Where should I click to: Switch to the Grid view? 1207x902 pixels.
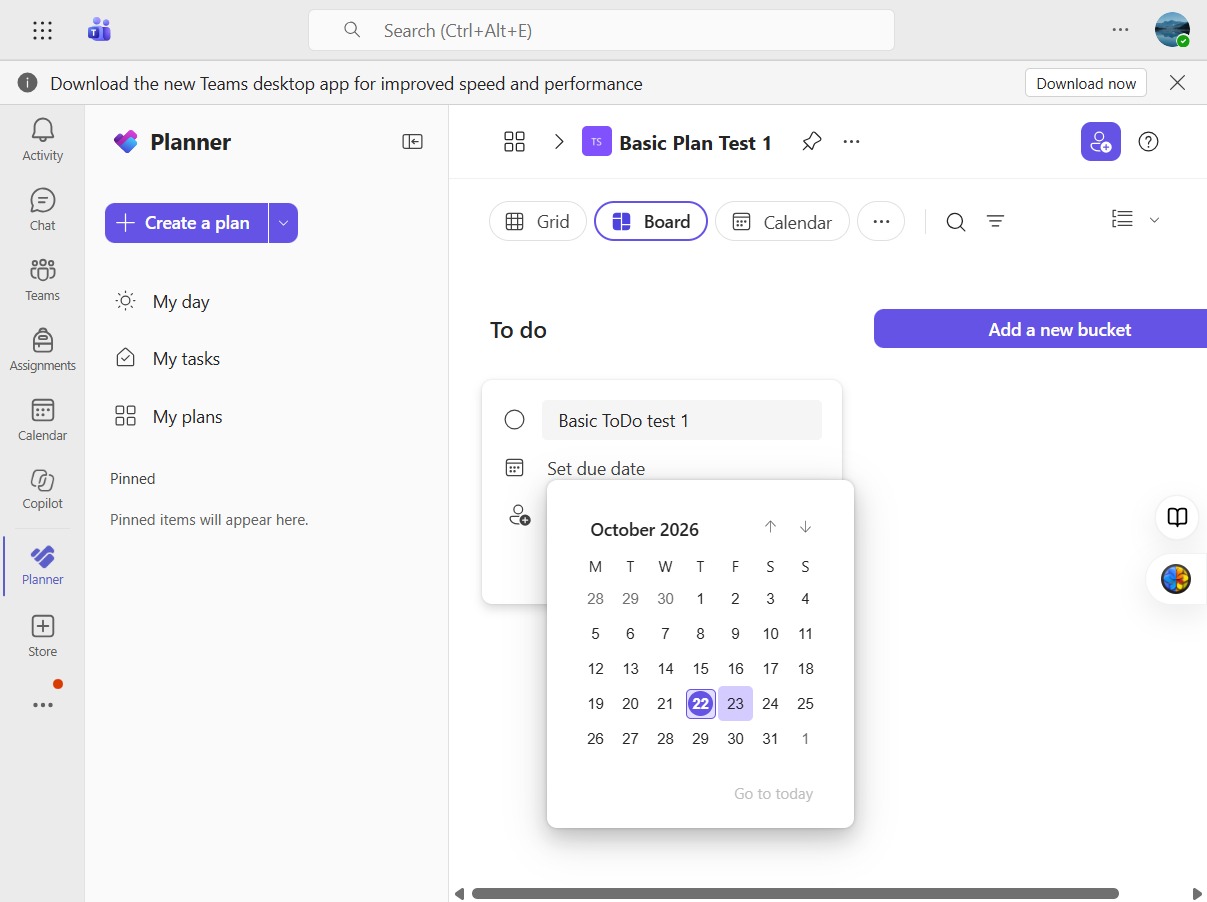coord(537,222)
